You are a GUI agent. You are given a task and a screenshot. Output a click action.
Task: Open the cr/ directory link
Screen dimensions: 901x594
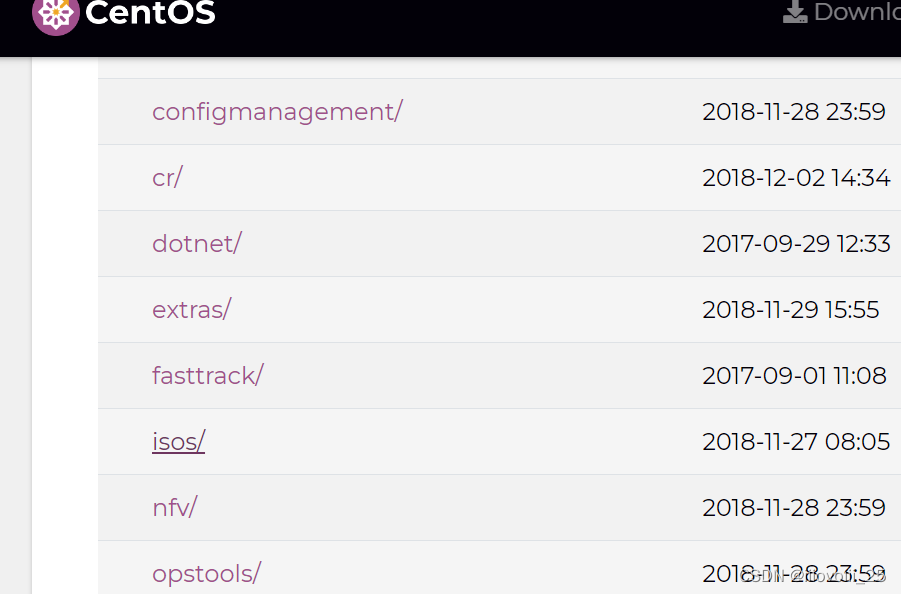tap(167, 177)
